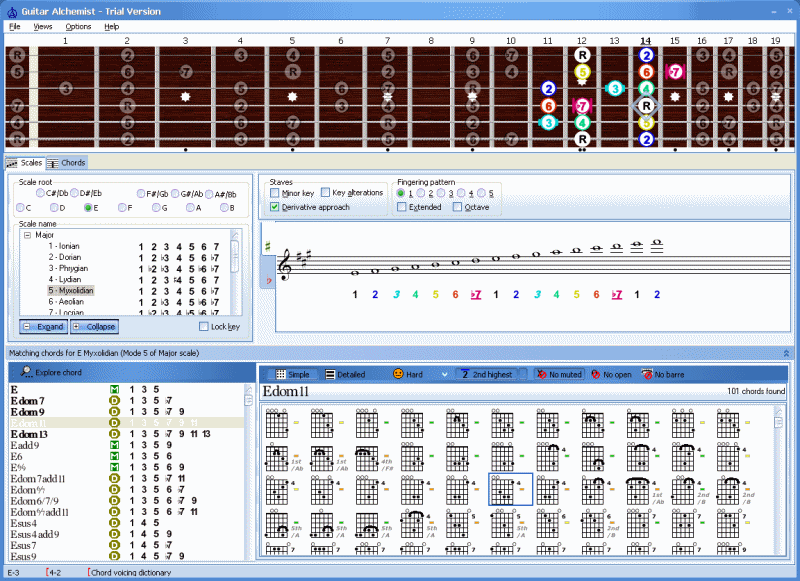The image size is (800, 581).
Task: Switch to Simple chord diagram view
Action: click(x=291, y=374)
